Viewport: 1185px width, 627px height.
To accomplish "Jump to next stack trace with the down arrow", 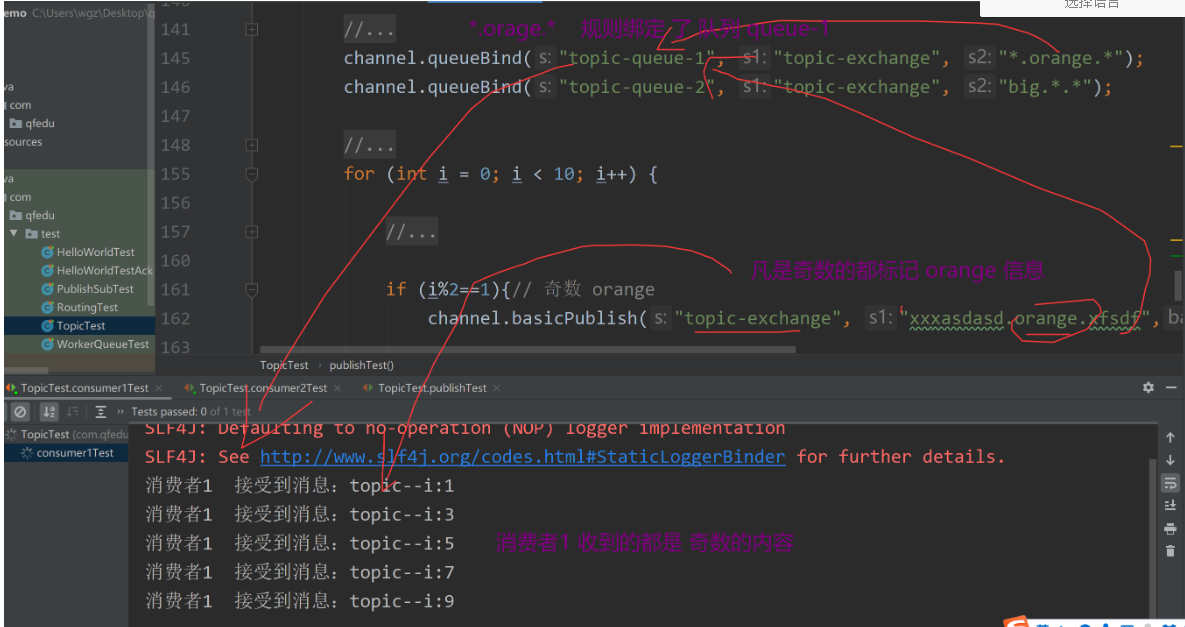I will pos(1170,460).
